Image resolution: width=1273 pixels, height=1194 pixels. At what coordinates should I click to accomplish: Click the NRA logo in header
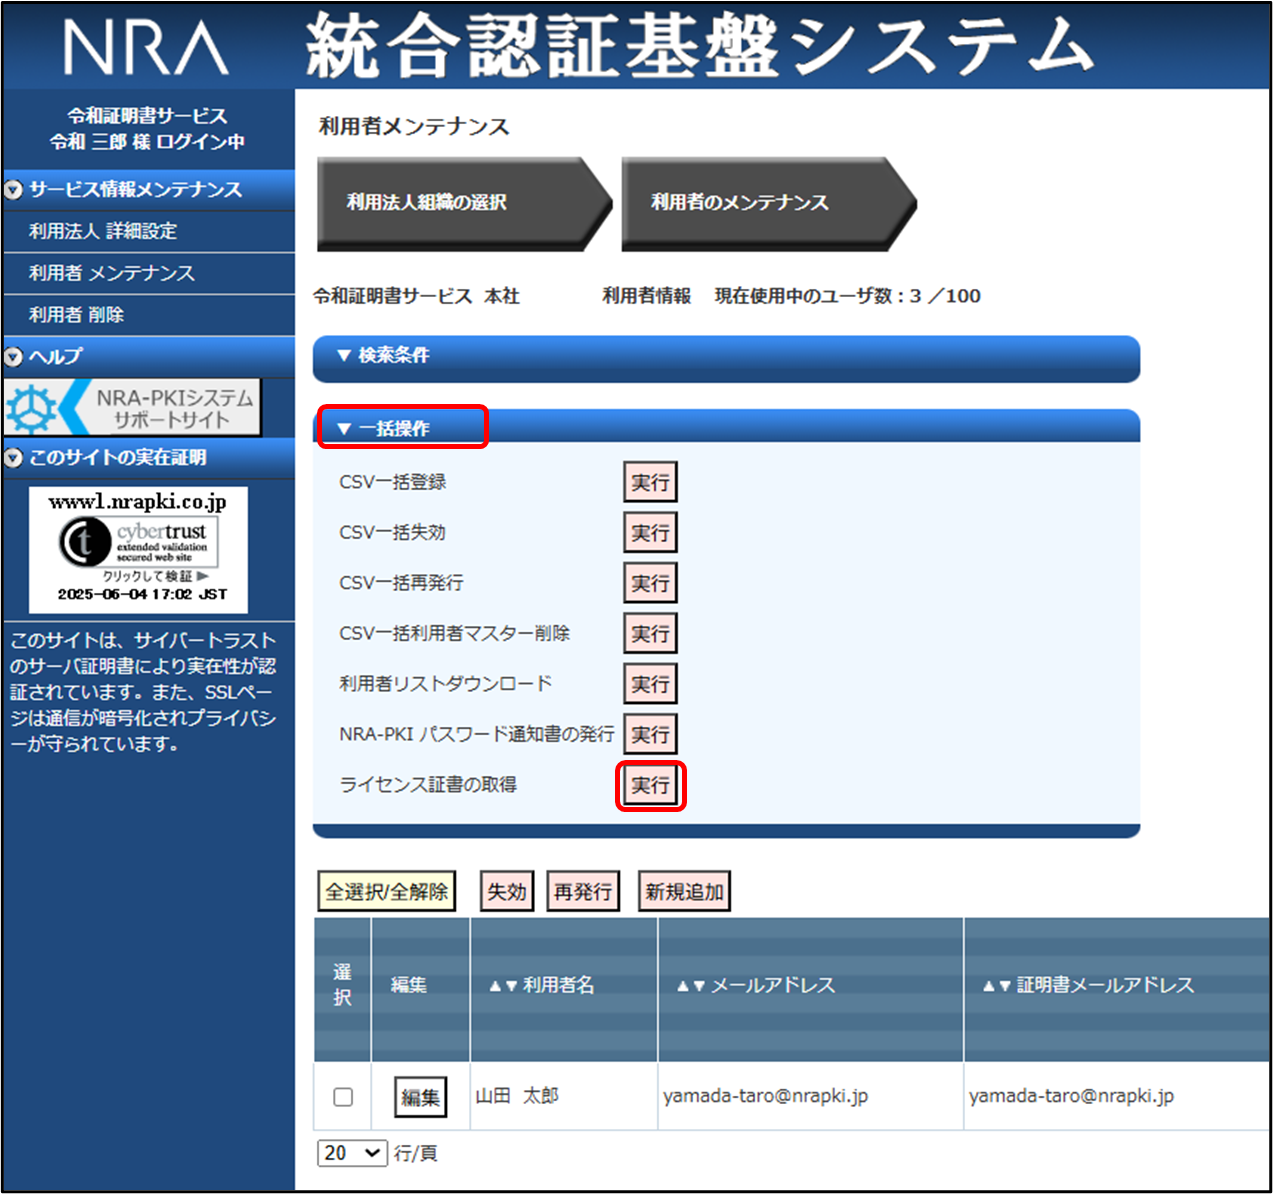pyautogui.click(x=146, y=48)
